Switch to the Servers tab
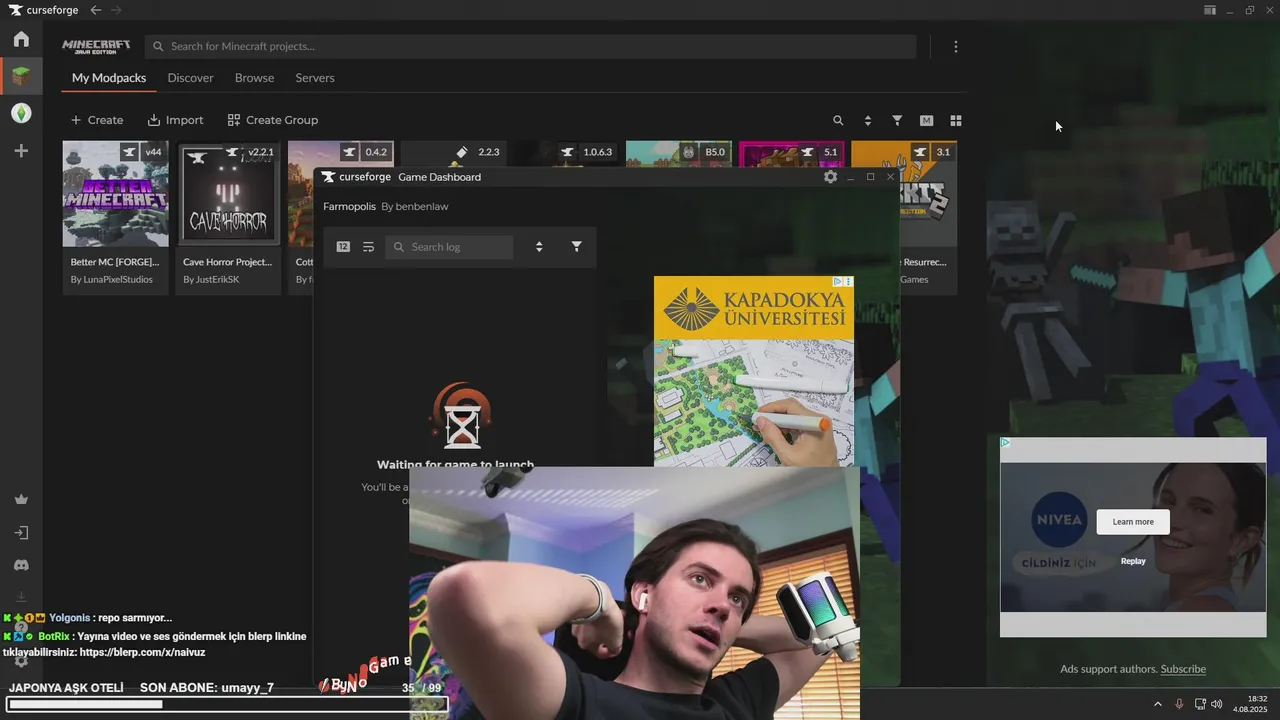Viewport: 1280px width, 720px height. [315, 78]
